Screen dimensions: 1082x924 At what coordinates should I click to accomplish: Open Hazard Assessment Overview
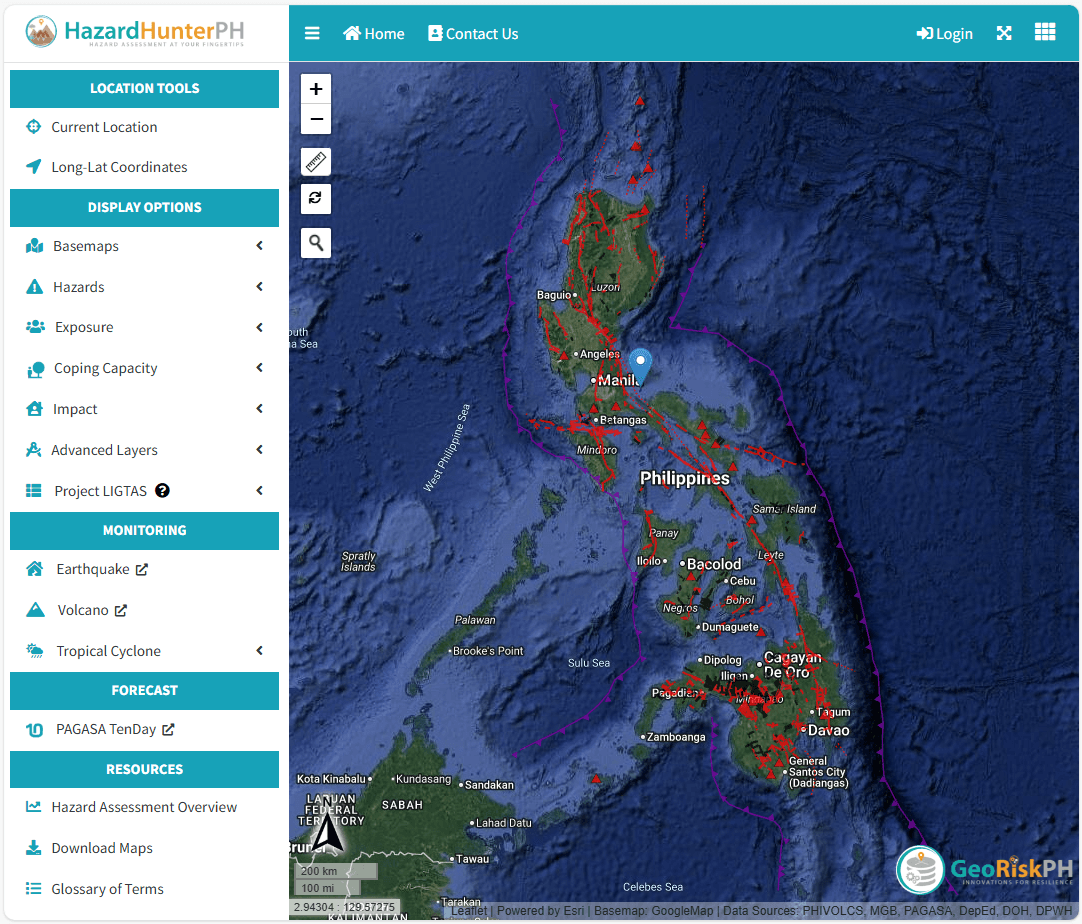point(144,807)
